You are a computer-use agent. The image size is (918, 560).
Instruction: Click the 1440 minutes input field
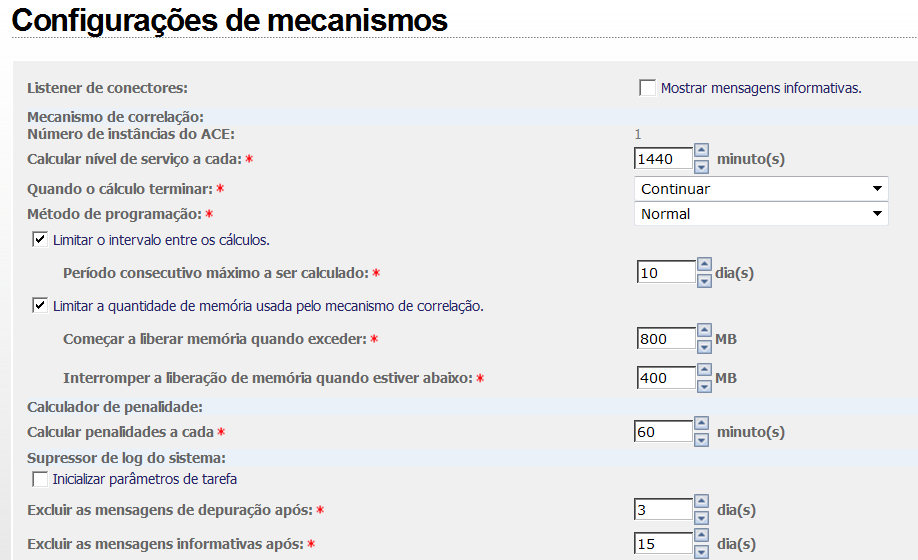(664, 159)
